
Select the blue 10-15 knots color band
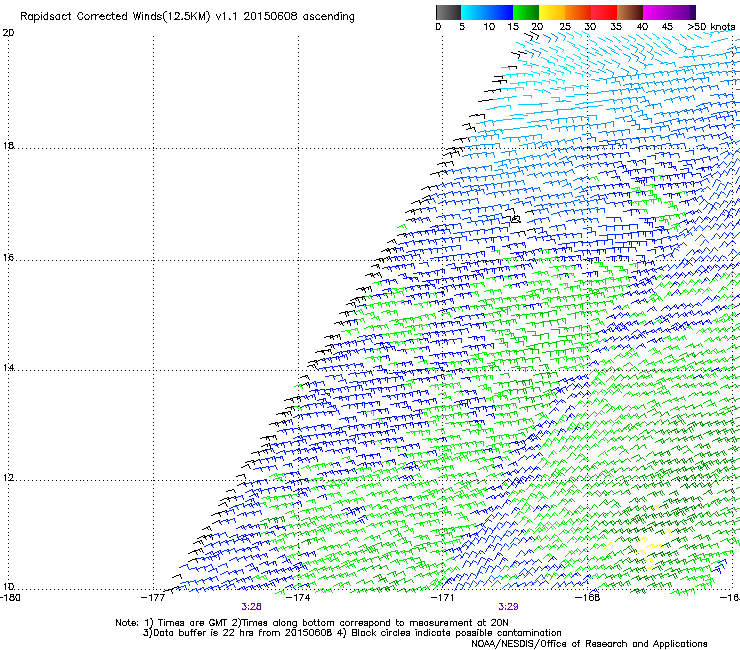500,12
